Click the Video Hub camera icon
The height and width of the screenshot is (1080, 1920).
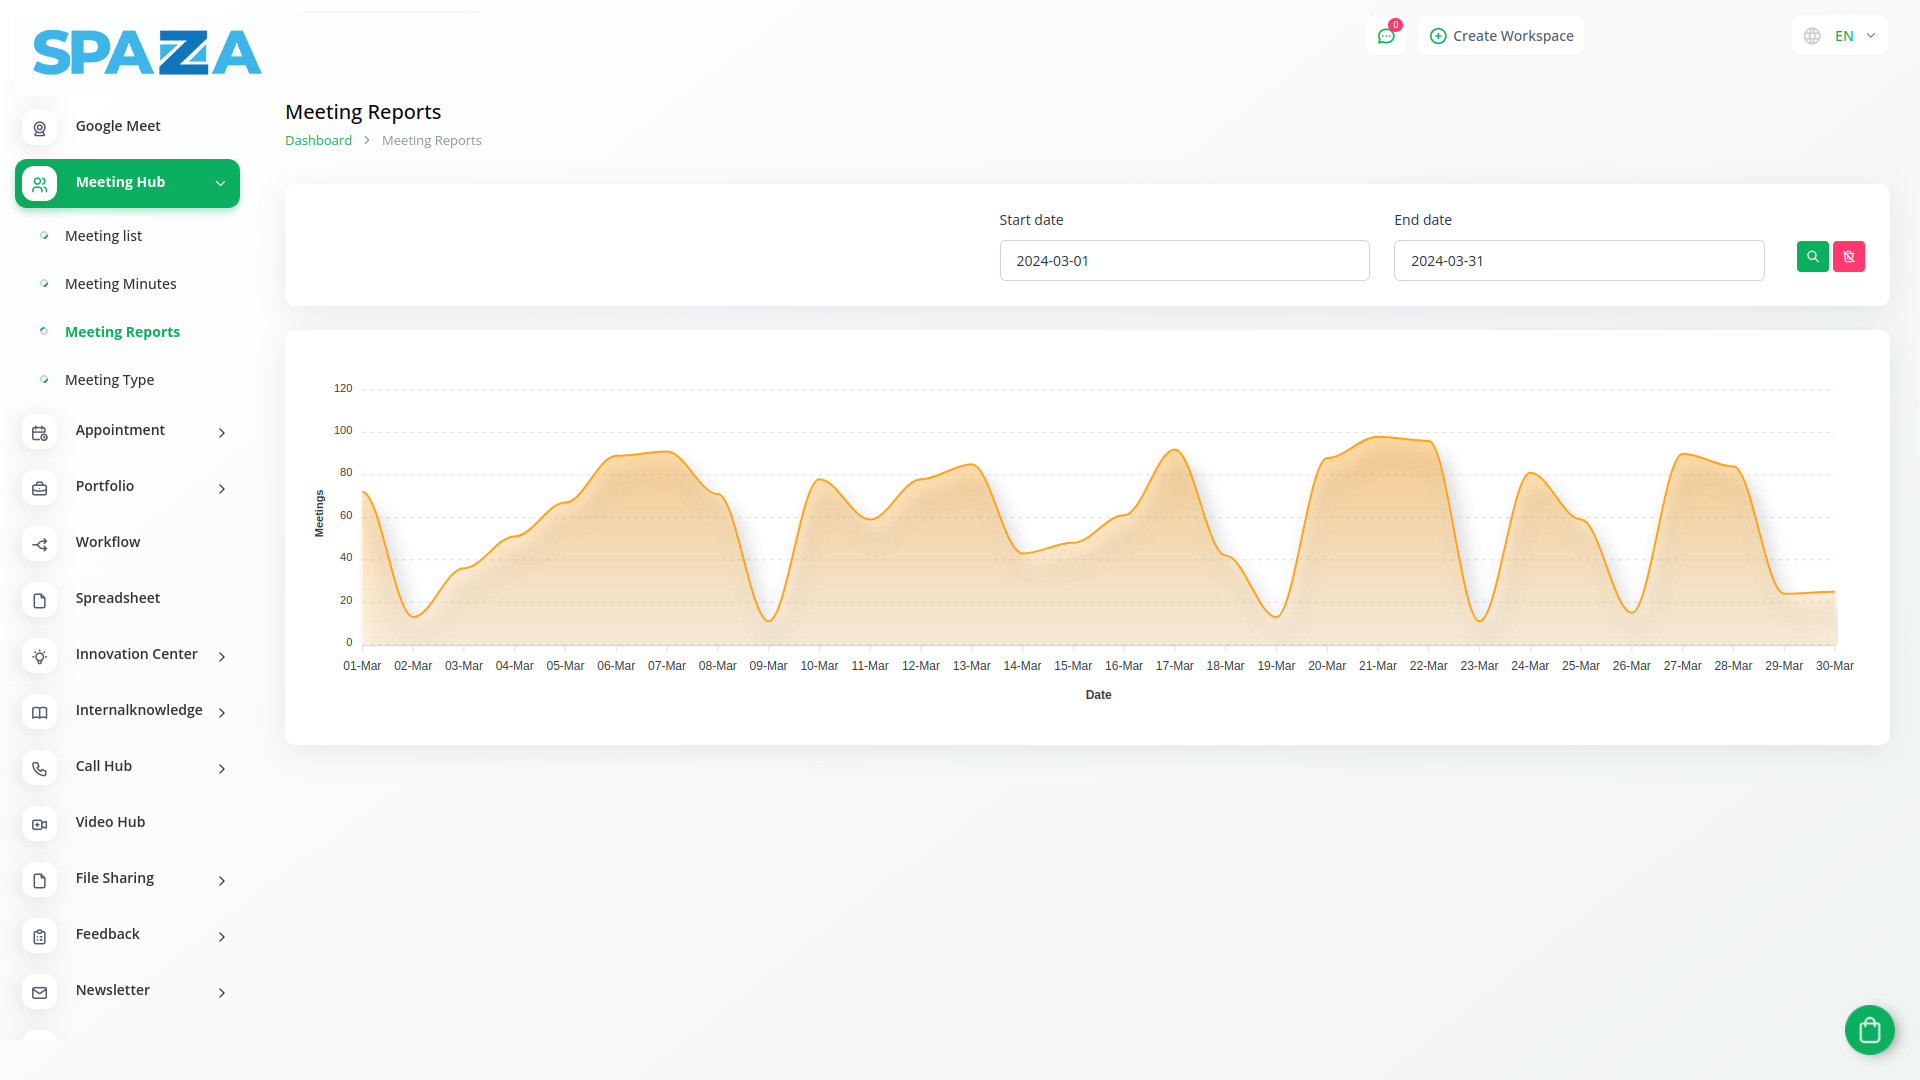tap(40, 824)
